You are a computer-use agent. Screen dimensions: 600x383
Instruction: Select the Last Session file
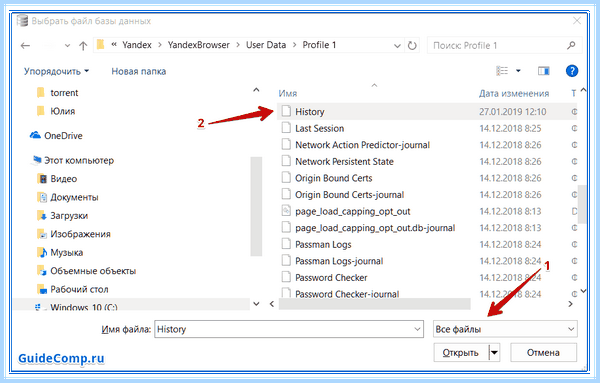point(320,128)
